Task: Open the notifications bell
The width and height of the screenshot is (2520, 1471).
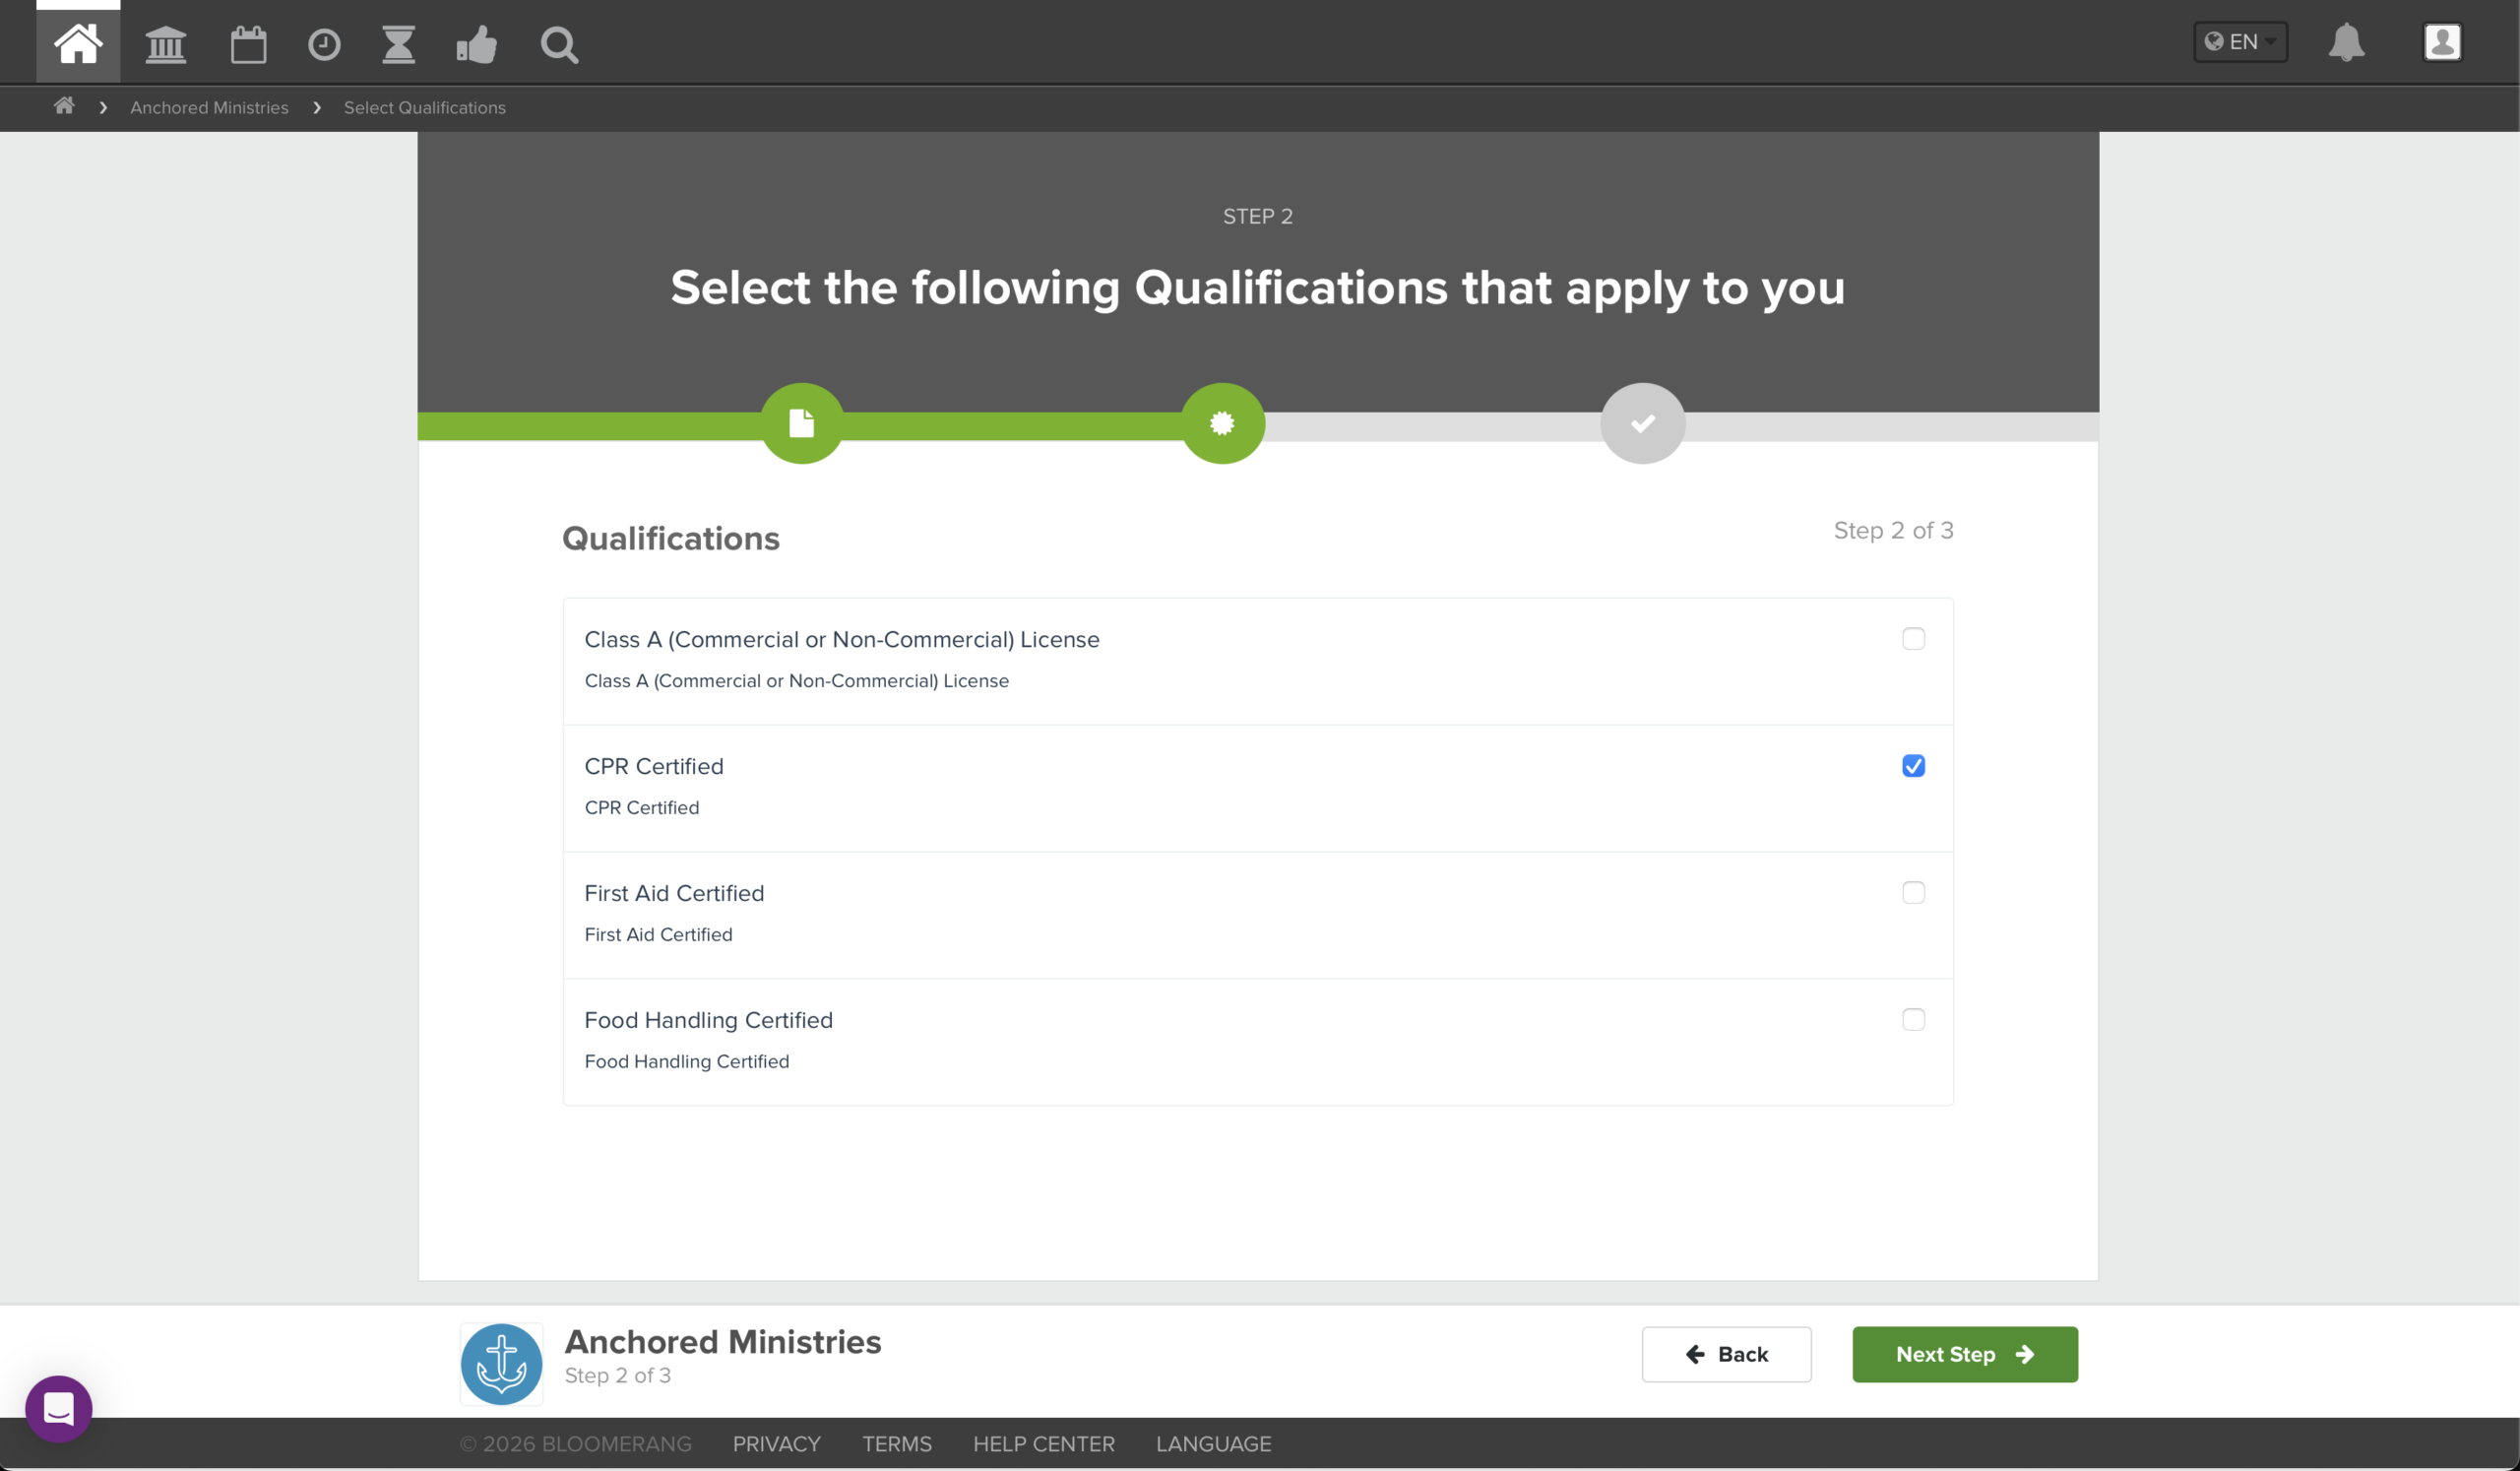Action: [2346, 42]
